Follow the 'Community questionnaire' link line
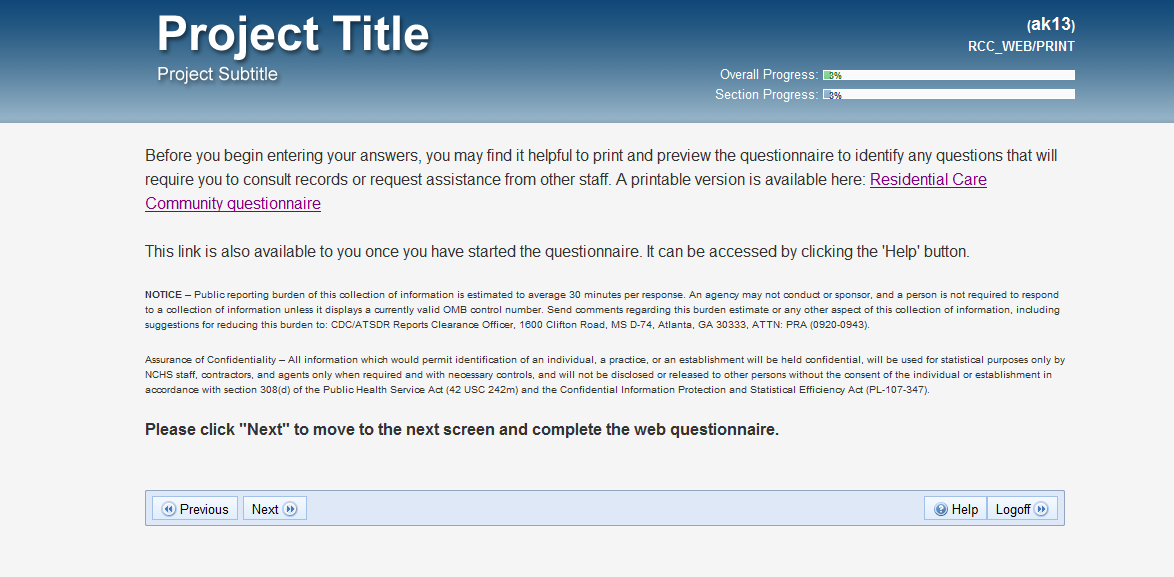This screenshot has height=577, width=1174. [233, 204]
